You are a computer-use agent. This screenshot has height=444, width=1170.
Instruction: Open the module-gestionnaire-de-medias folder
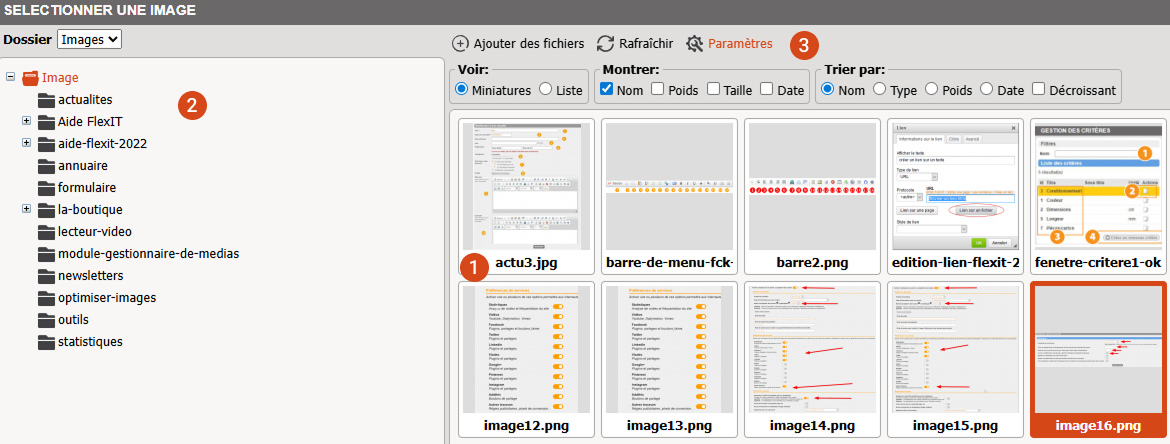(148, 254)
